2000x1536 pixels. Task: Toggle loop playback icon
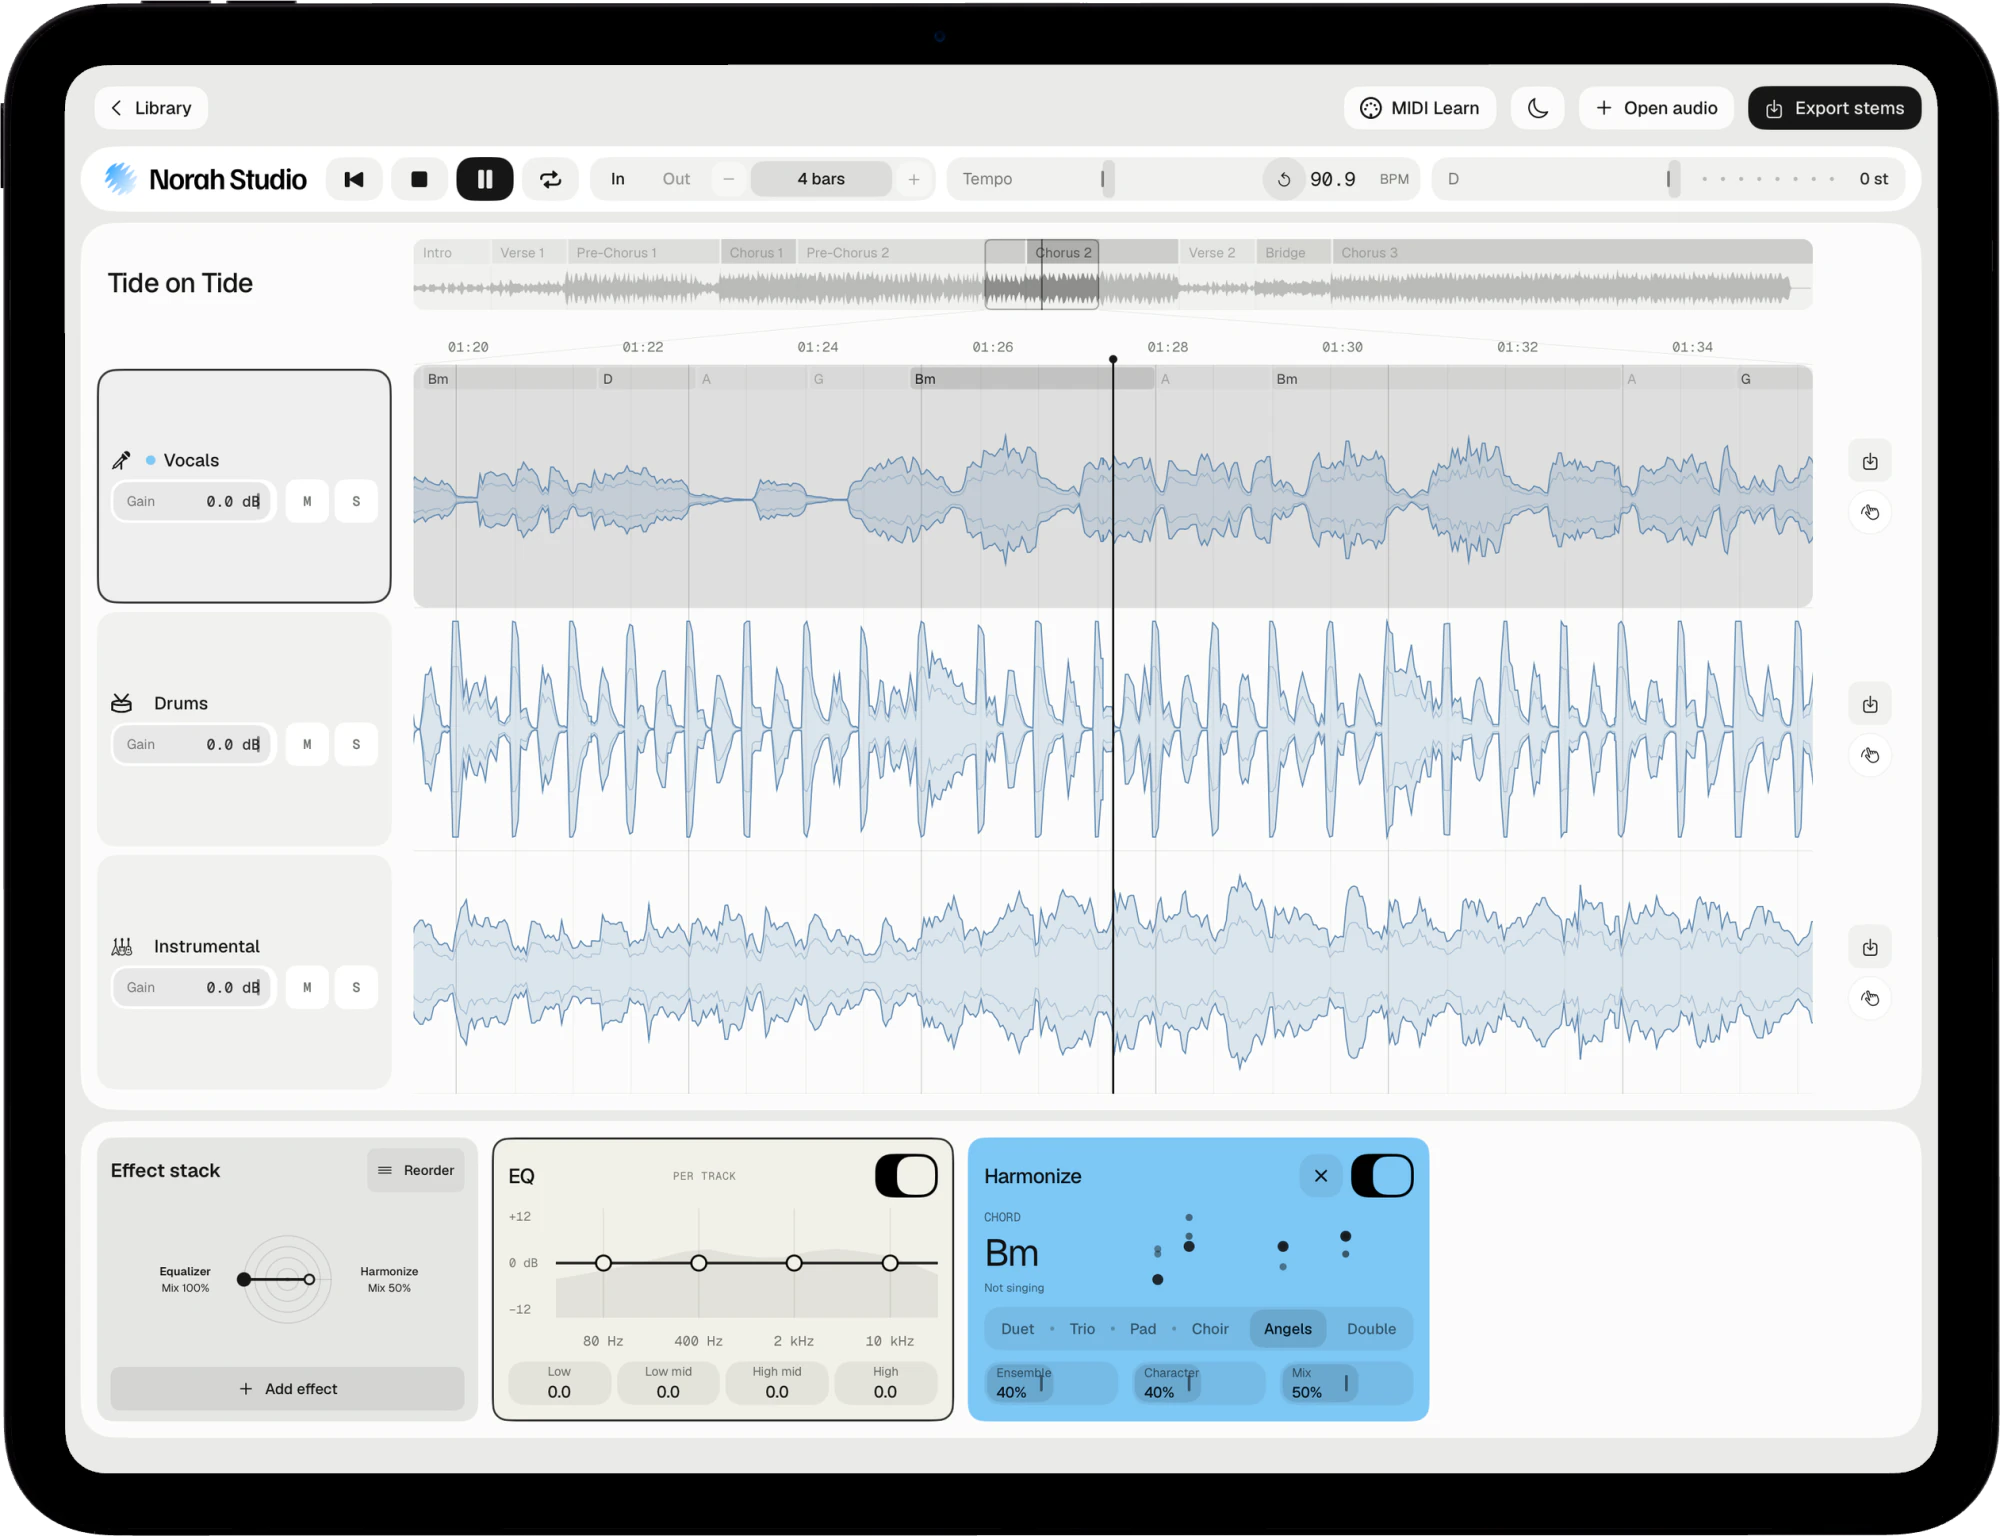551,179
